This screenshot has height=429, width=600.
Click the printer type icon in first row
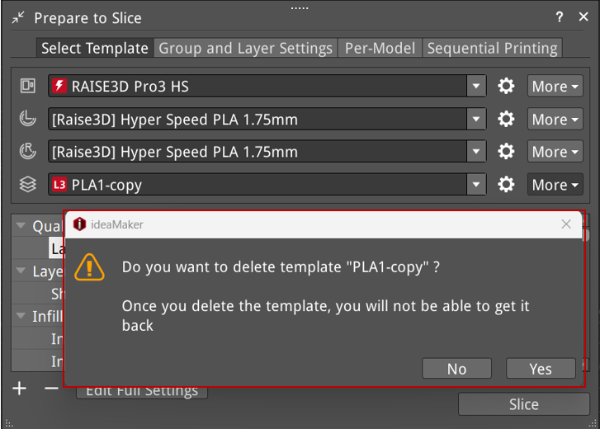[x=28, y=86]
